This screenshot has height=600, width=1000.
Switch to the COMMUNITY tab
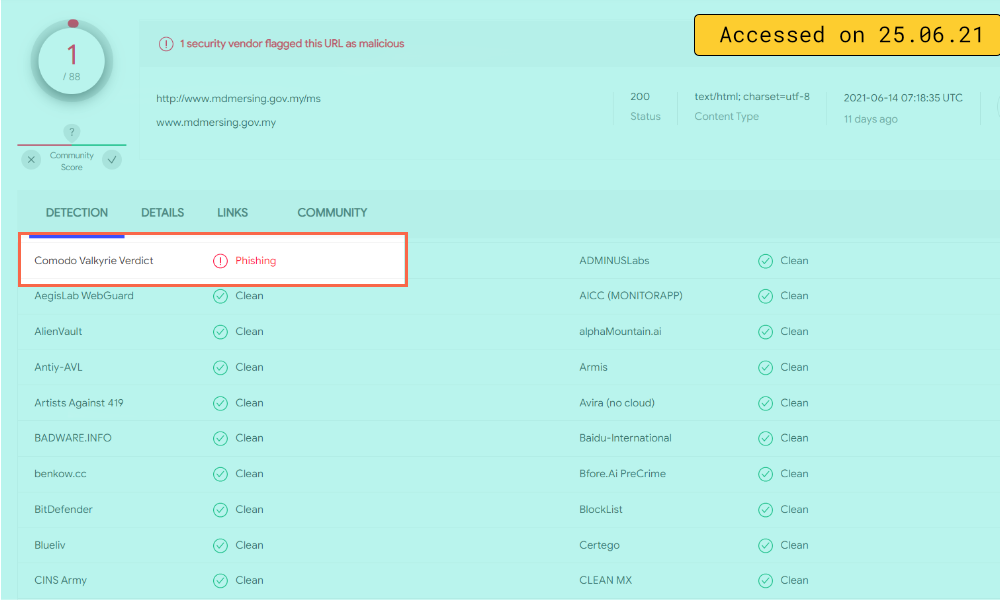(332, 213)
